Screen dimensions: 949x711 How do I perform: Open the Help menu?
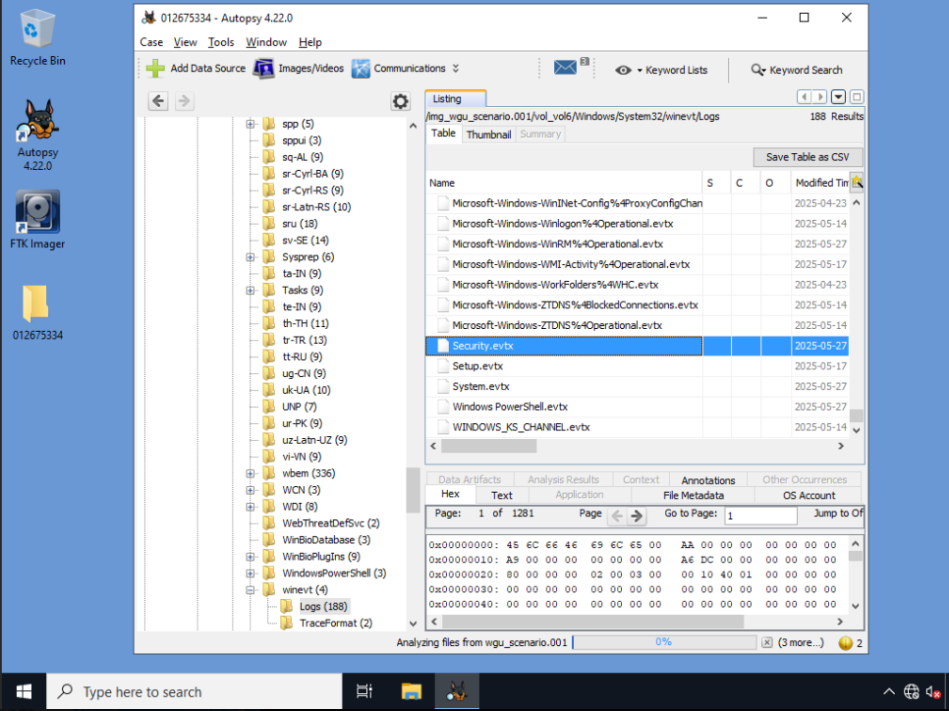point(310,42)
